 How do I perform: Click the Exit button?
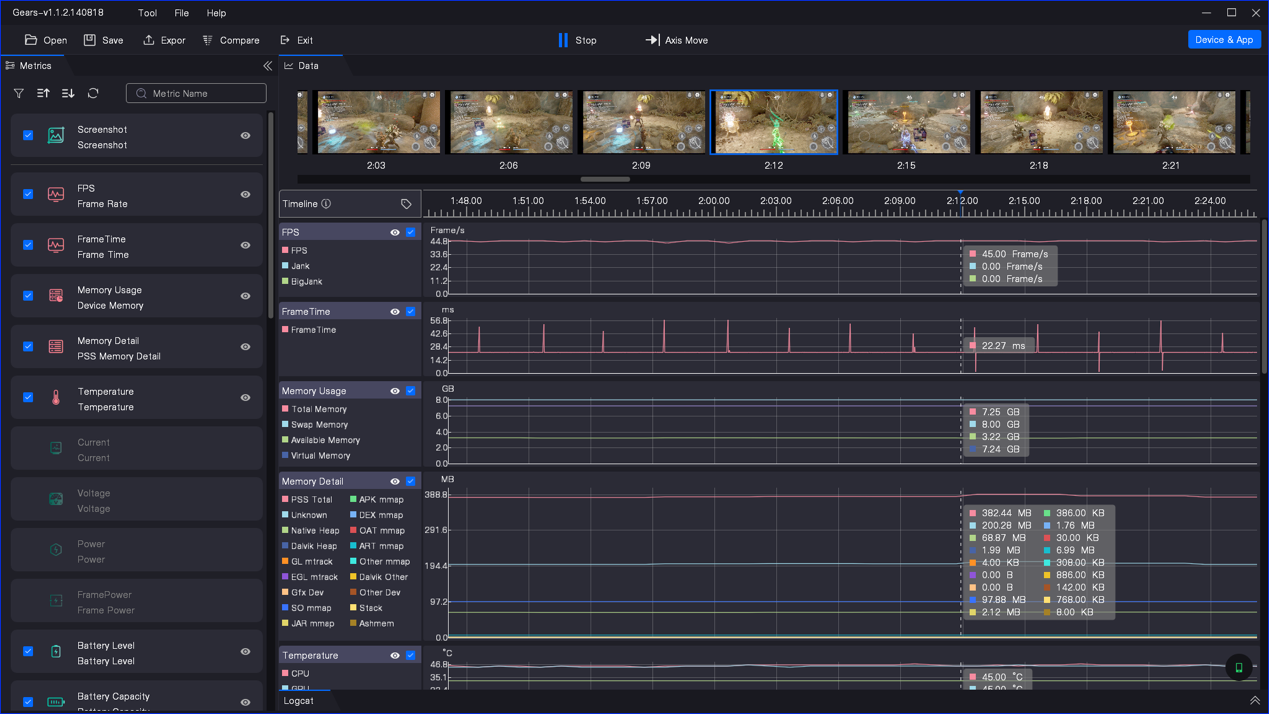point(296,40)
